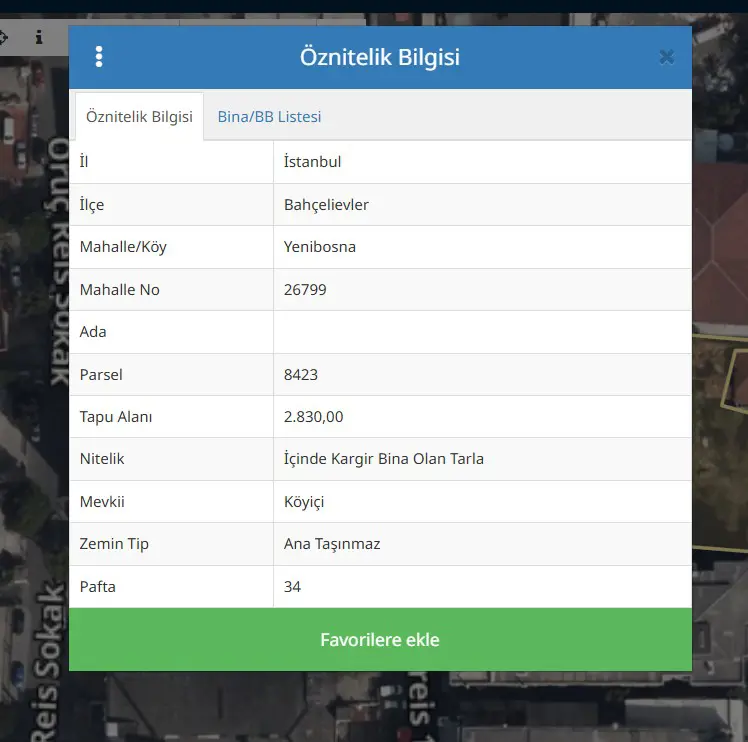Click the Pafta label

click(x=98, y=586)
